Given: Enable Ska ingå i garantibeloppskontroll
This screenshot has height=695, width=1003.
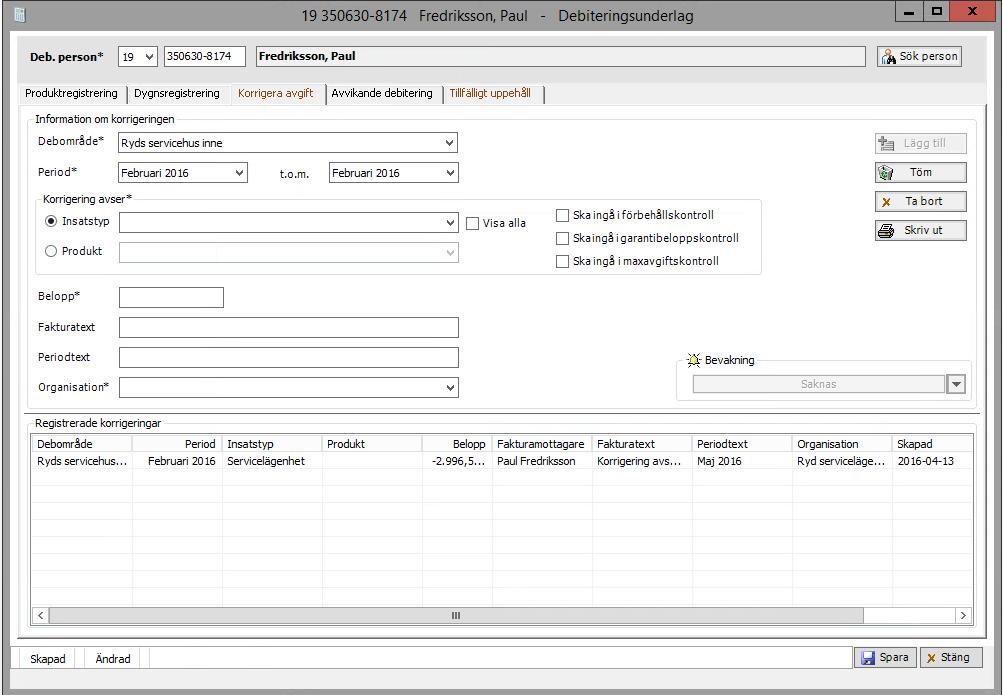Looking at the screenshot, I should point(562,238).
